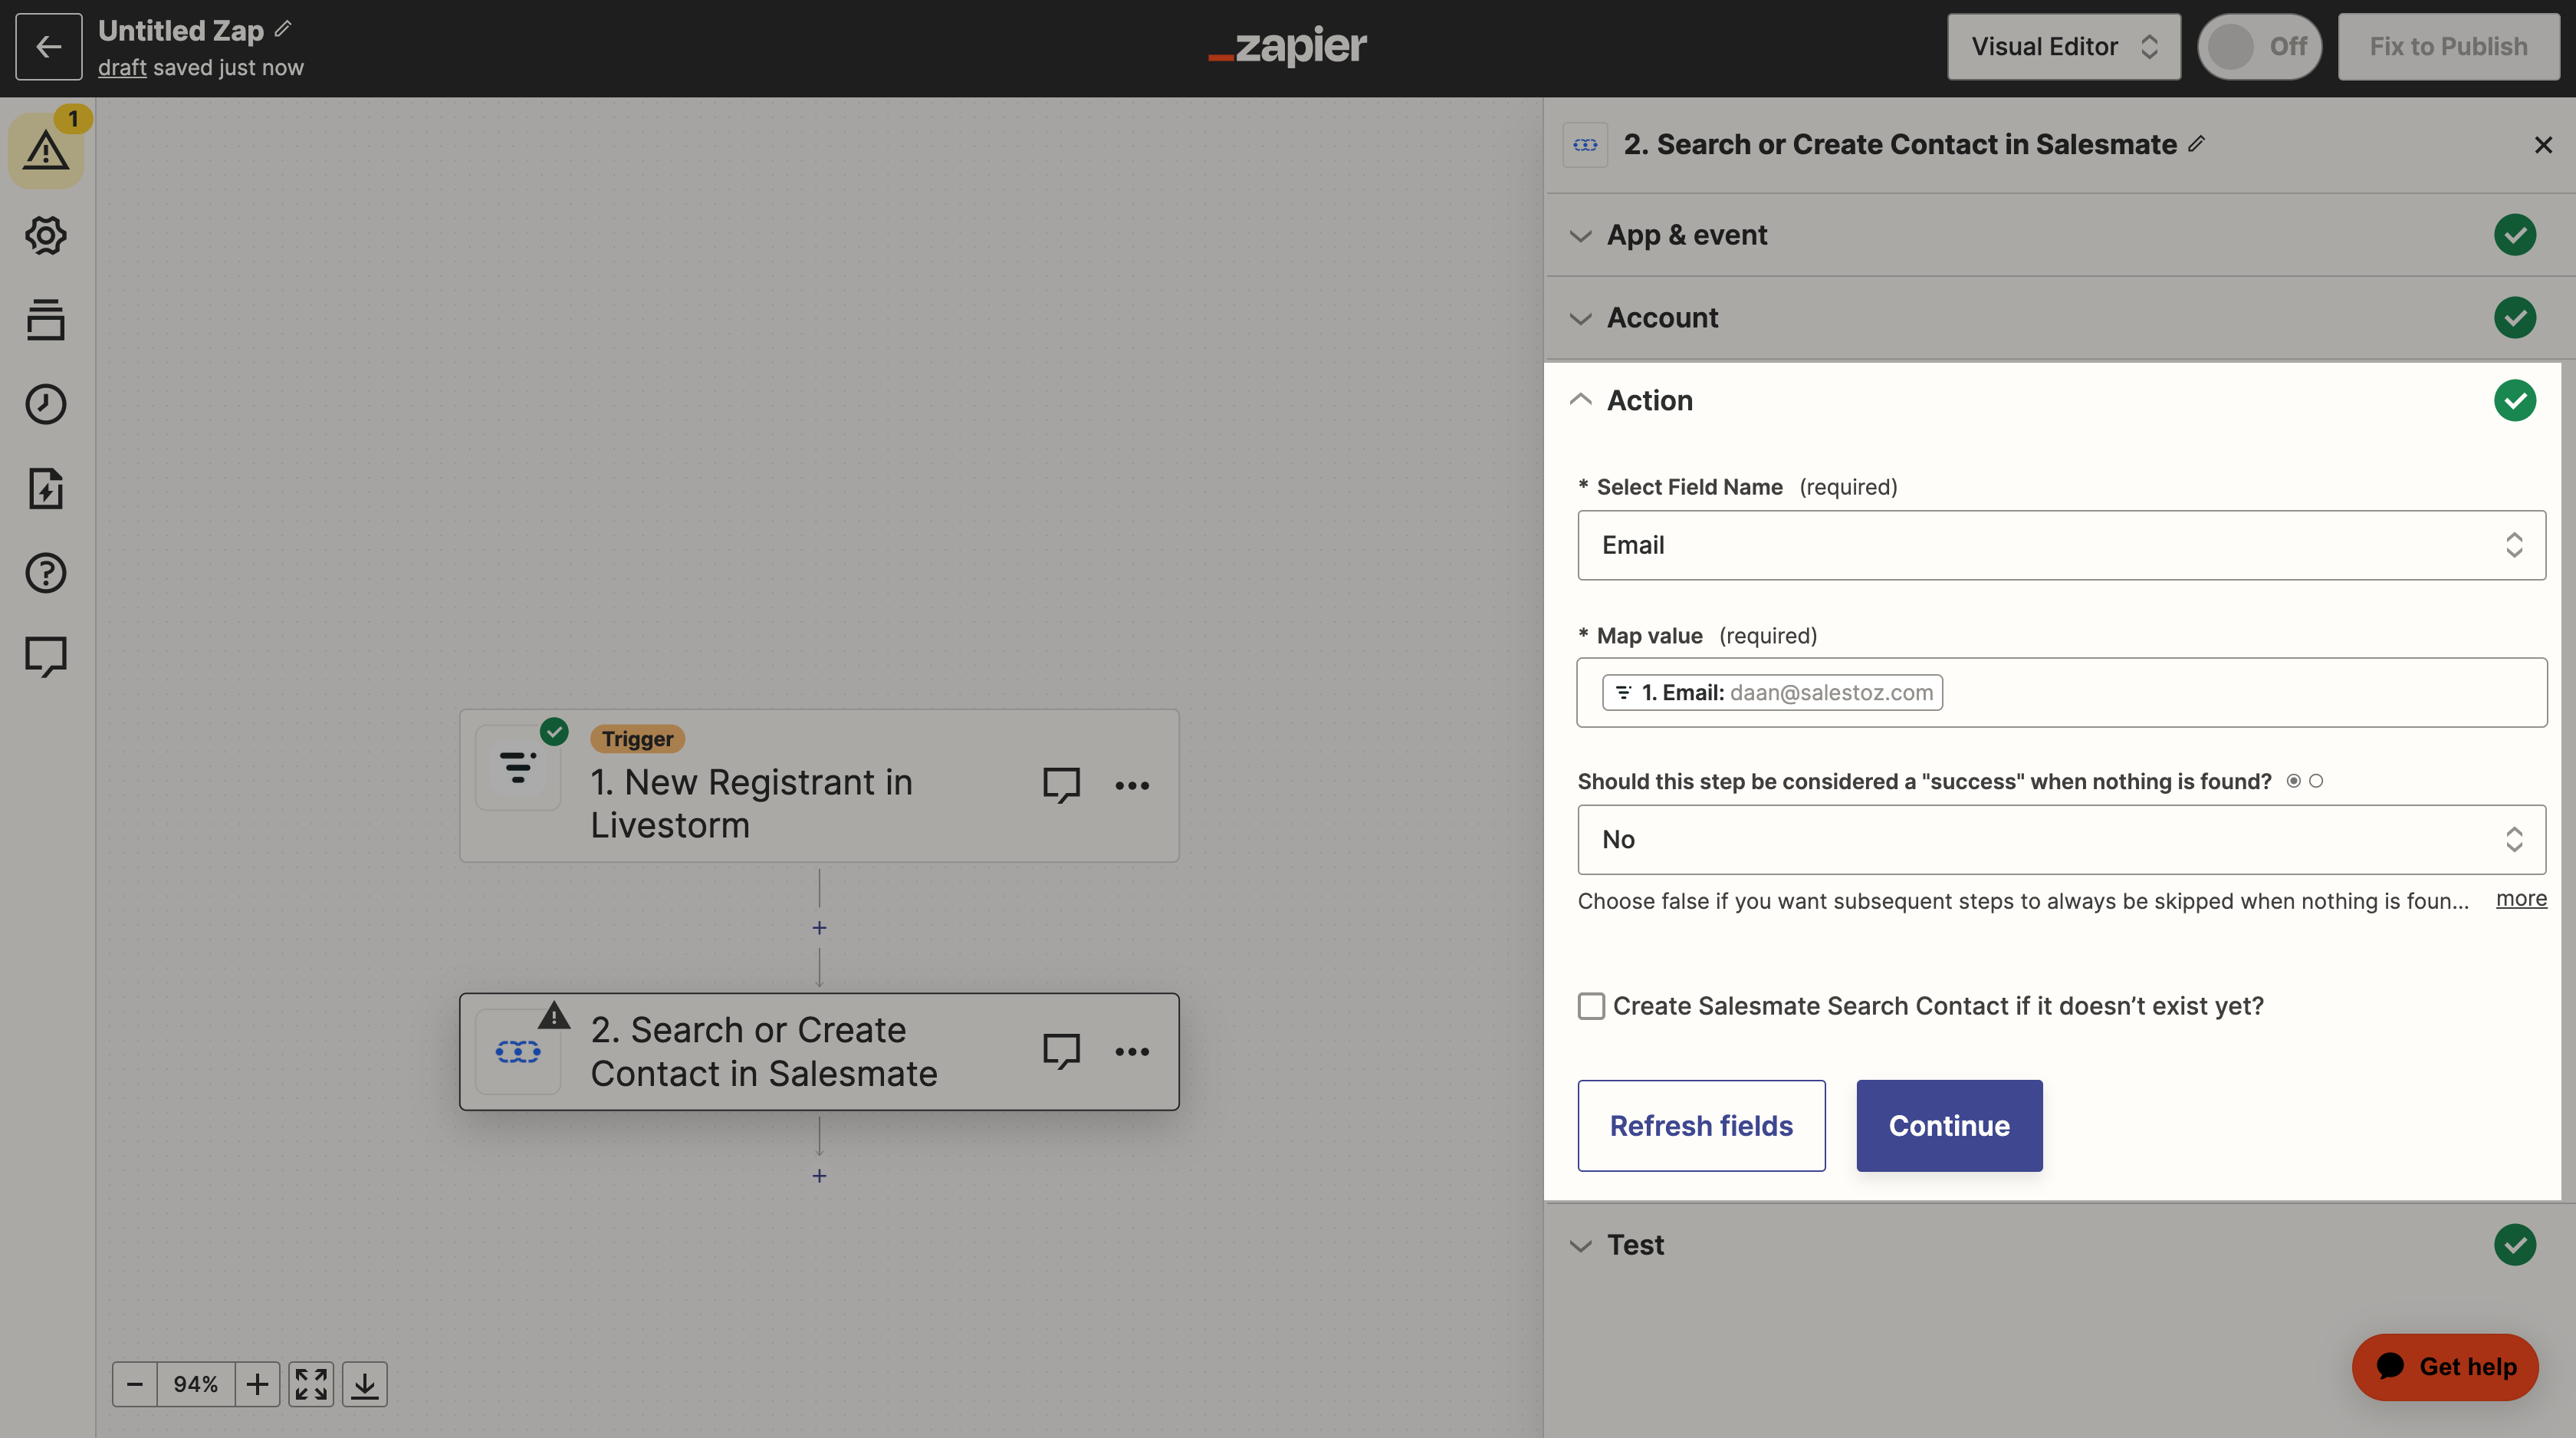Open Zap settings gear icon
The height and width of the screenshot is (1438, 2576).
[x=46, y=236]
